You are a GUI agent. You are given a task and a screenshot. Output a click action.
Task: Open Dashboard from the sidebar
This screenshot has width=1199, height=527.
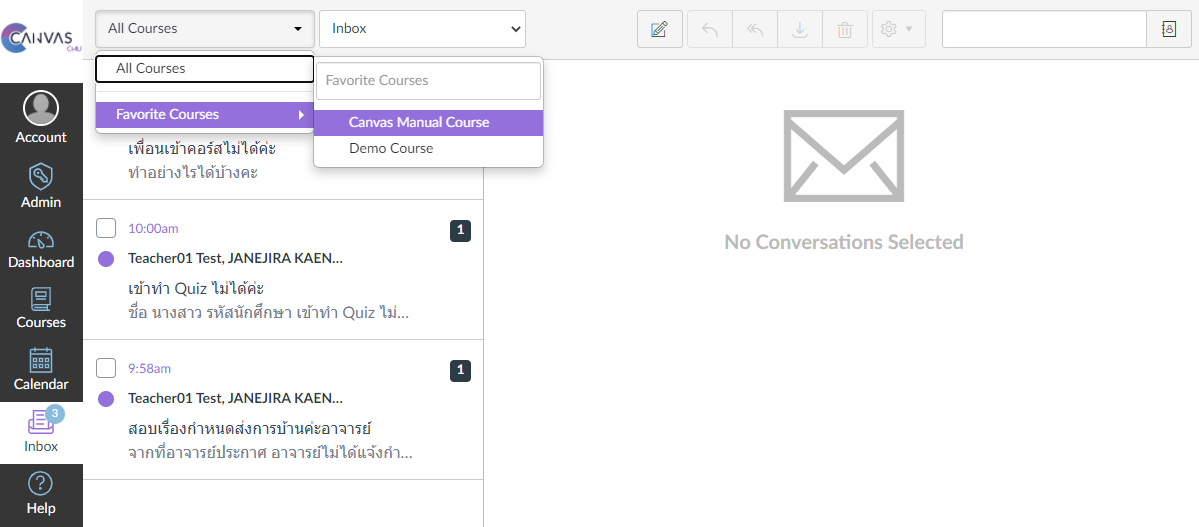pos(41,249)
